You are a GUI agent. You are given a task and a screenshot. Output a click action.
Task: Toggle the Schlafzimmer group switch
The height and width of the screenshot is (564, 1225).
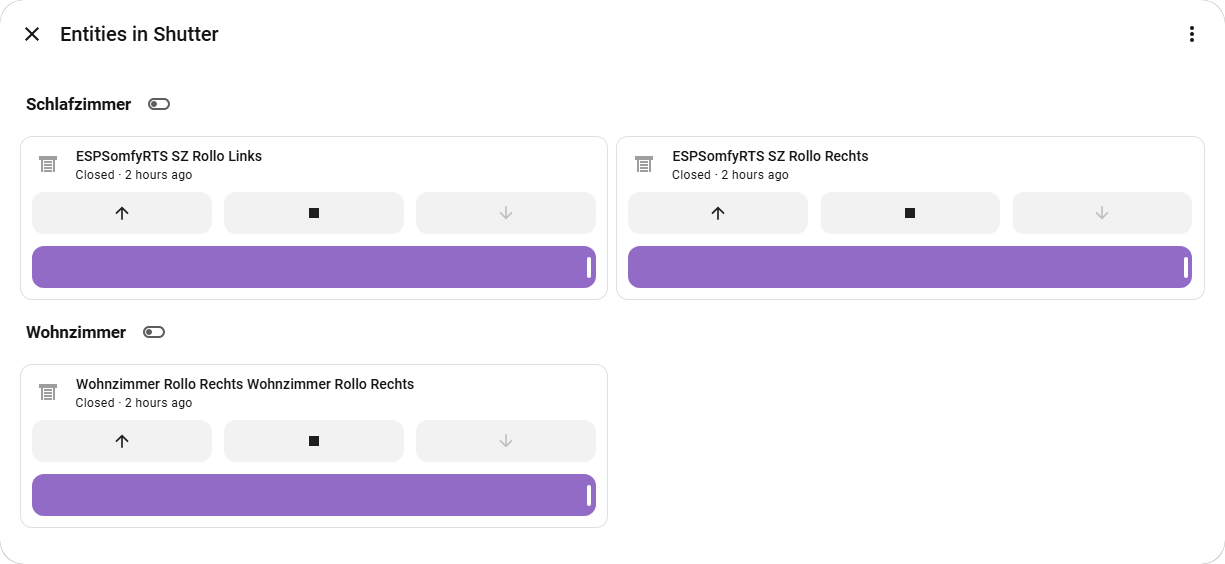159,104
